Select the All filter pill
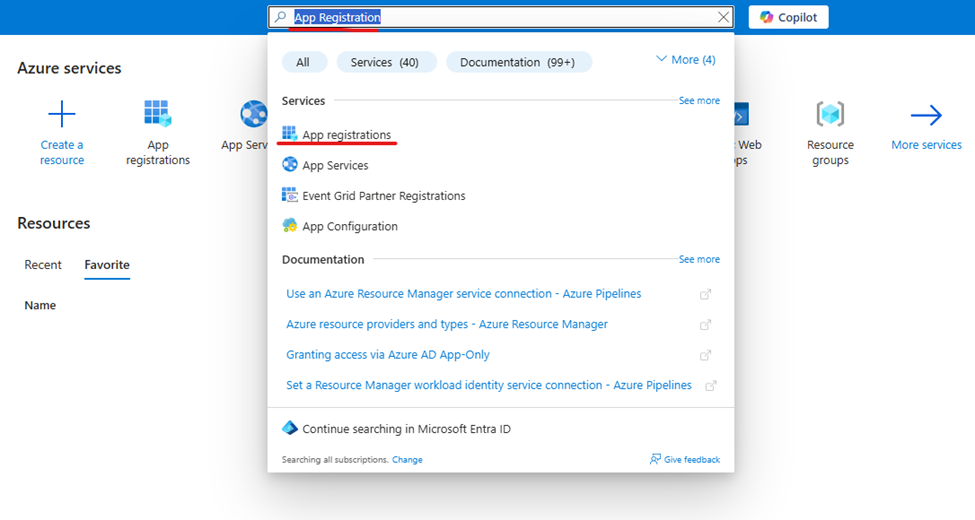Screen dimensions: 975x520 pyautogui.click(x=303, y=62)
